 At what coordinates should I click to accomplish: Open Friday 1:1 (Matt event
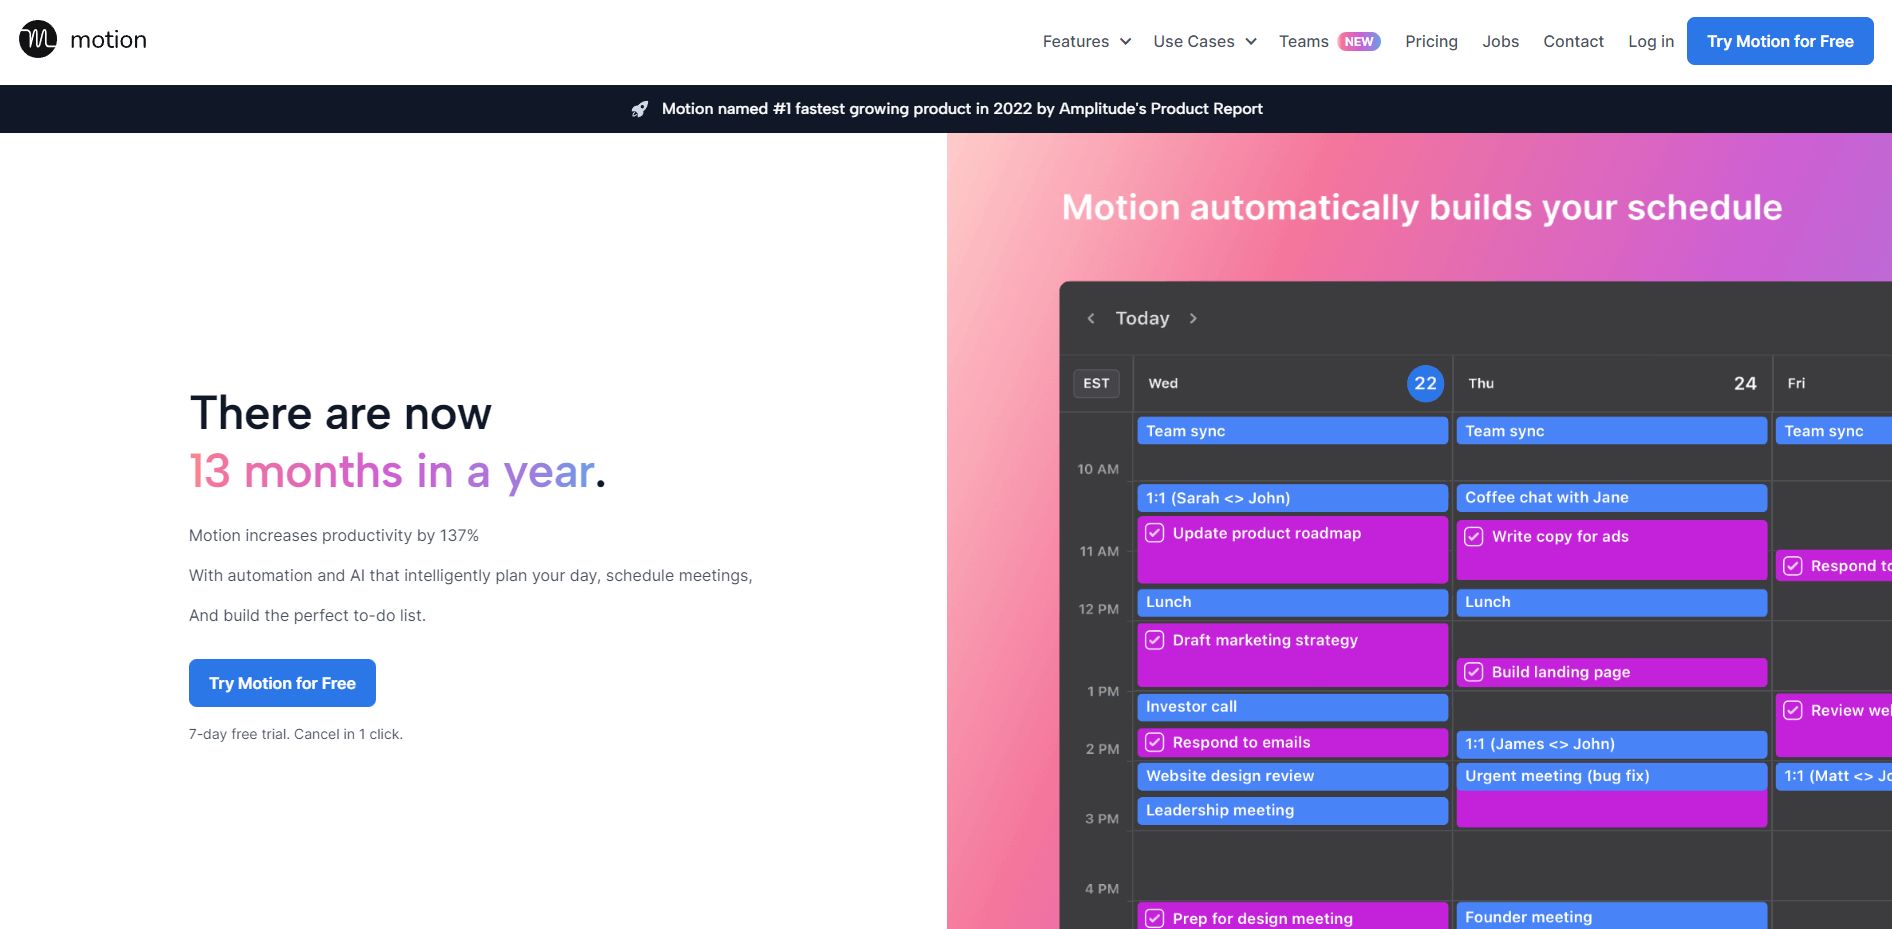point(1834,776)
